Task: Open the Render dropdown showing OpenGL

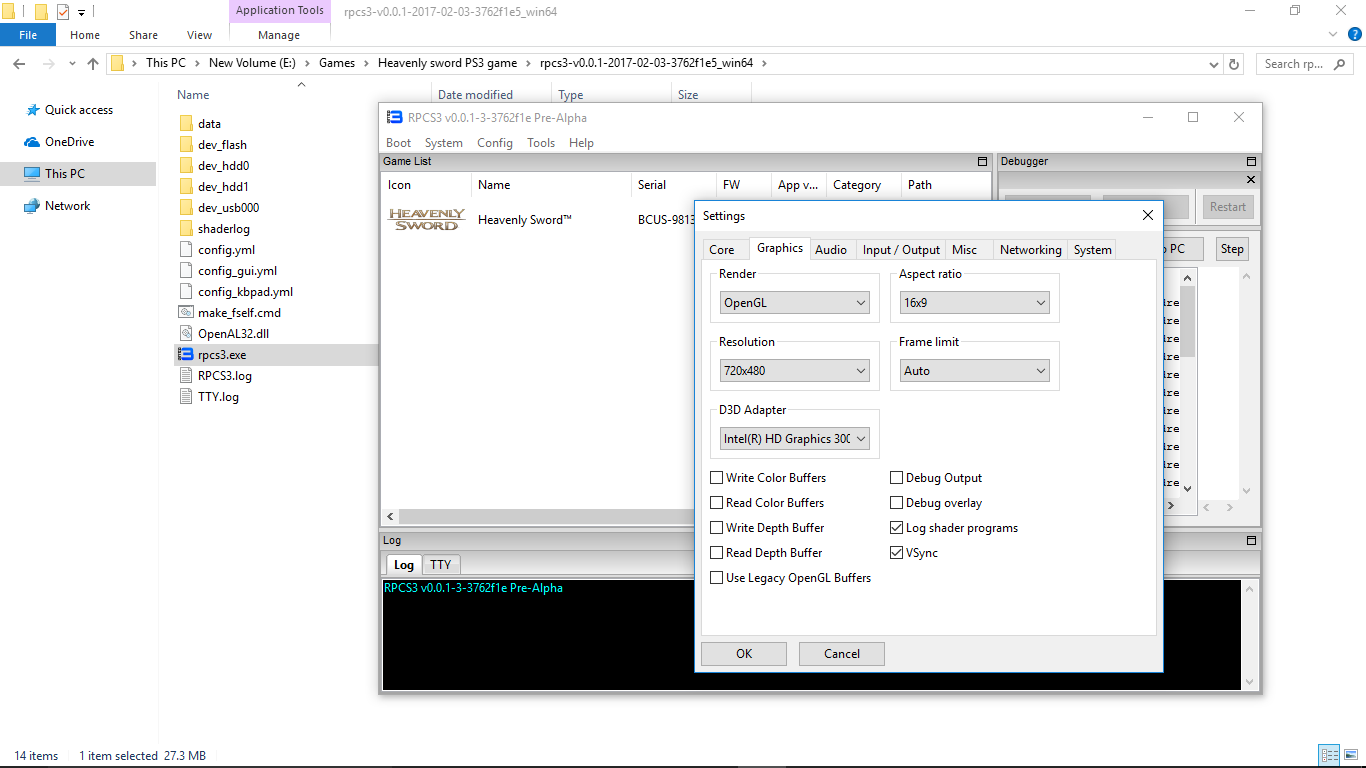Action: click(795, 303)
